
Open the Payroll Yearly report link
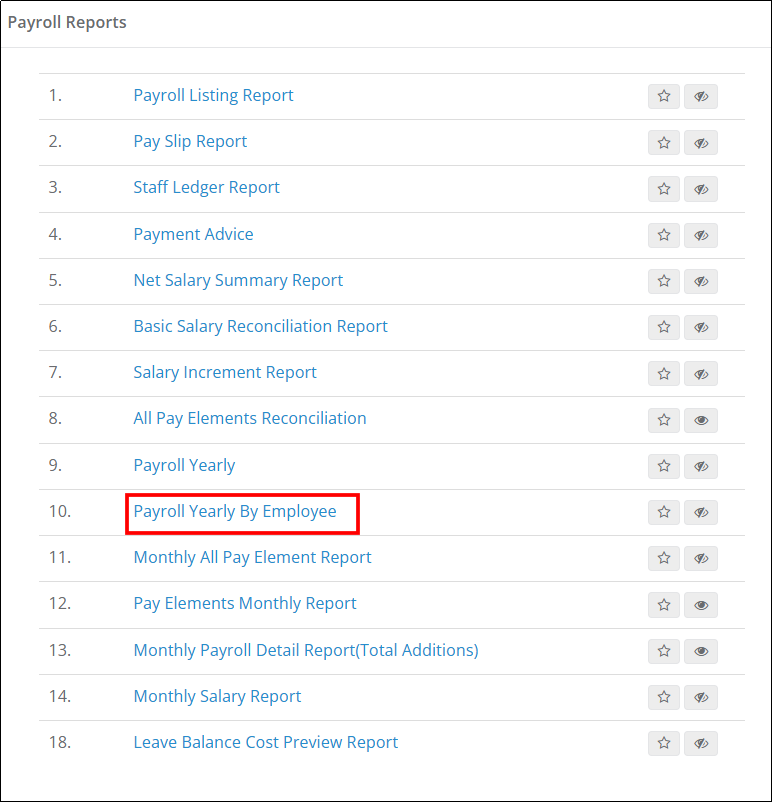[x=184, y=466]
